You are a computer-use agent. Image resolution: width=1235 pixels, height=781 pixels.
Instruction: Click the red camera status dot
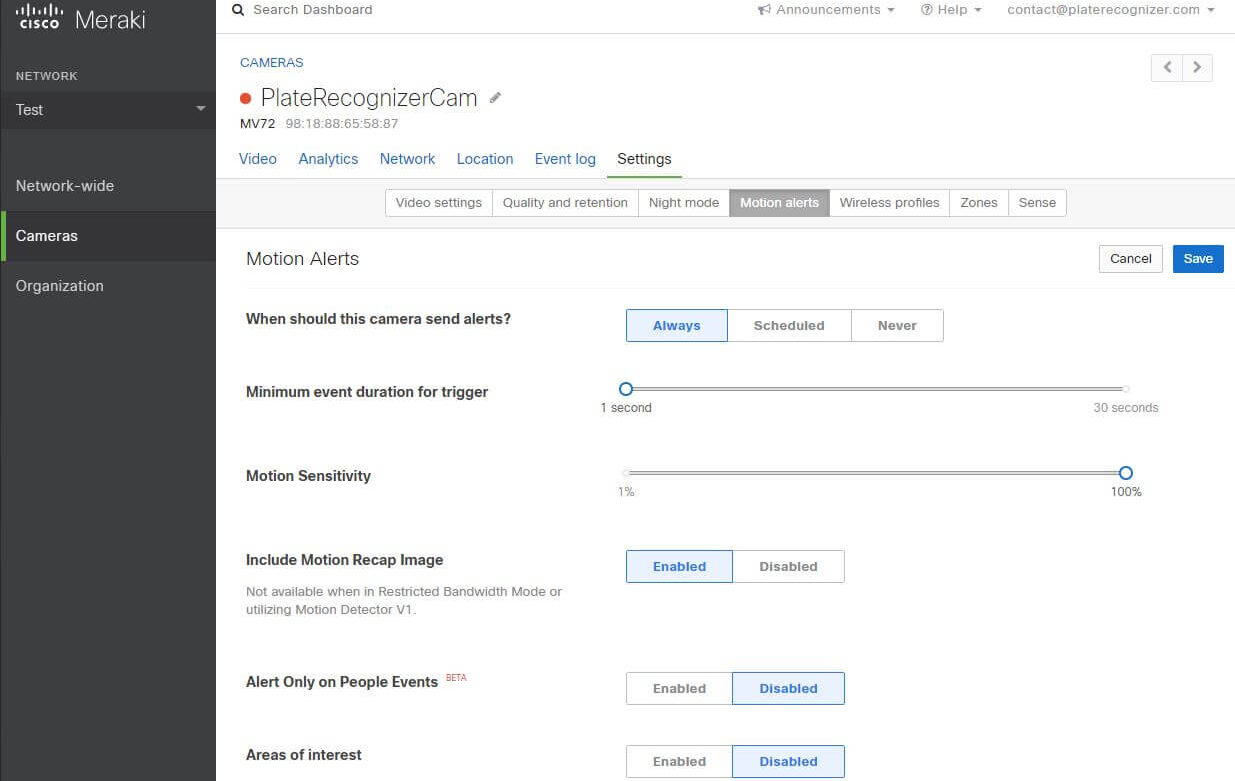[x=246, y=98]
